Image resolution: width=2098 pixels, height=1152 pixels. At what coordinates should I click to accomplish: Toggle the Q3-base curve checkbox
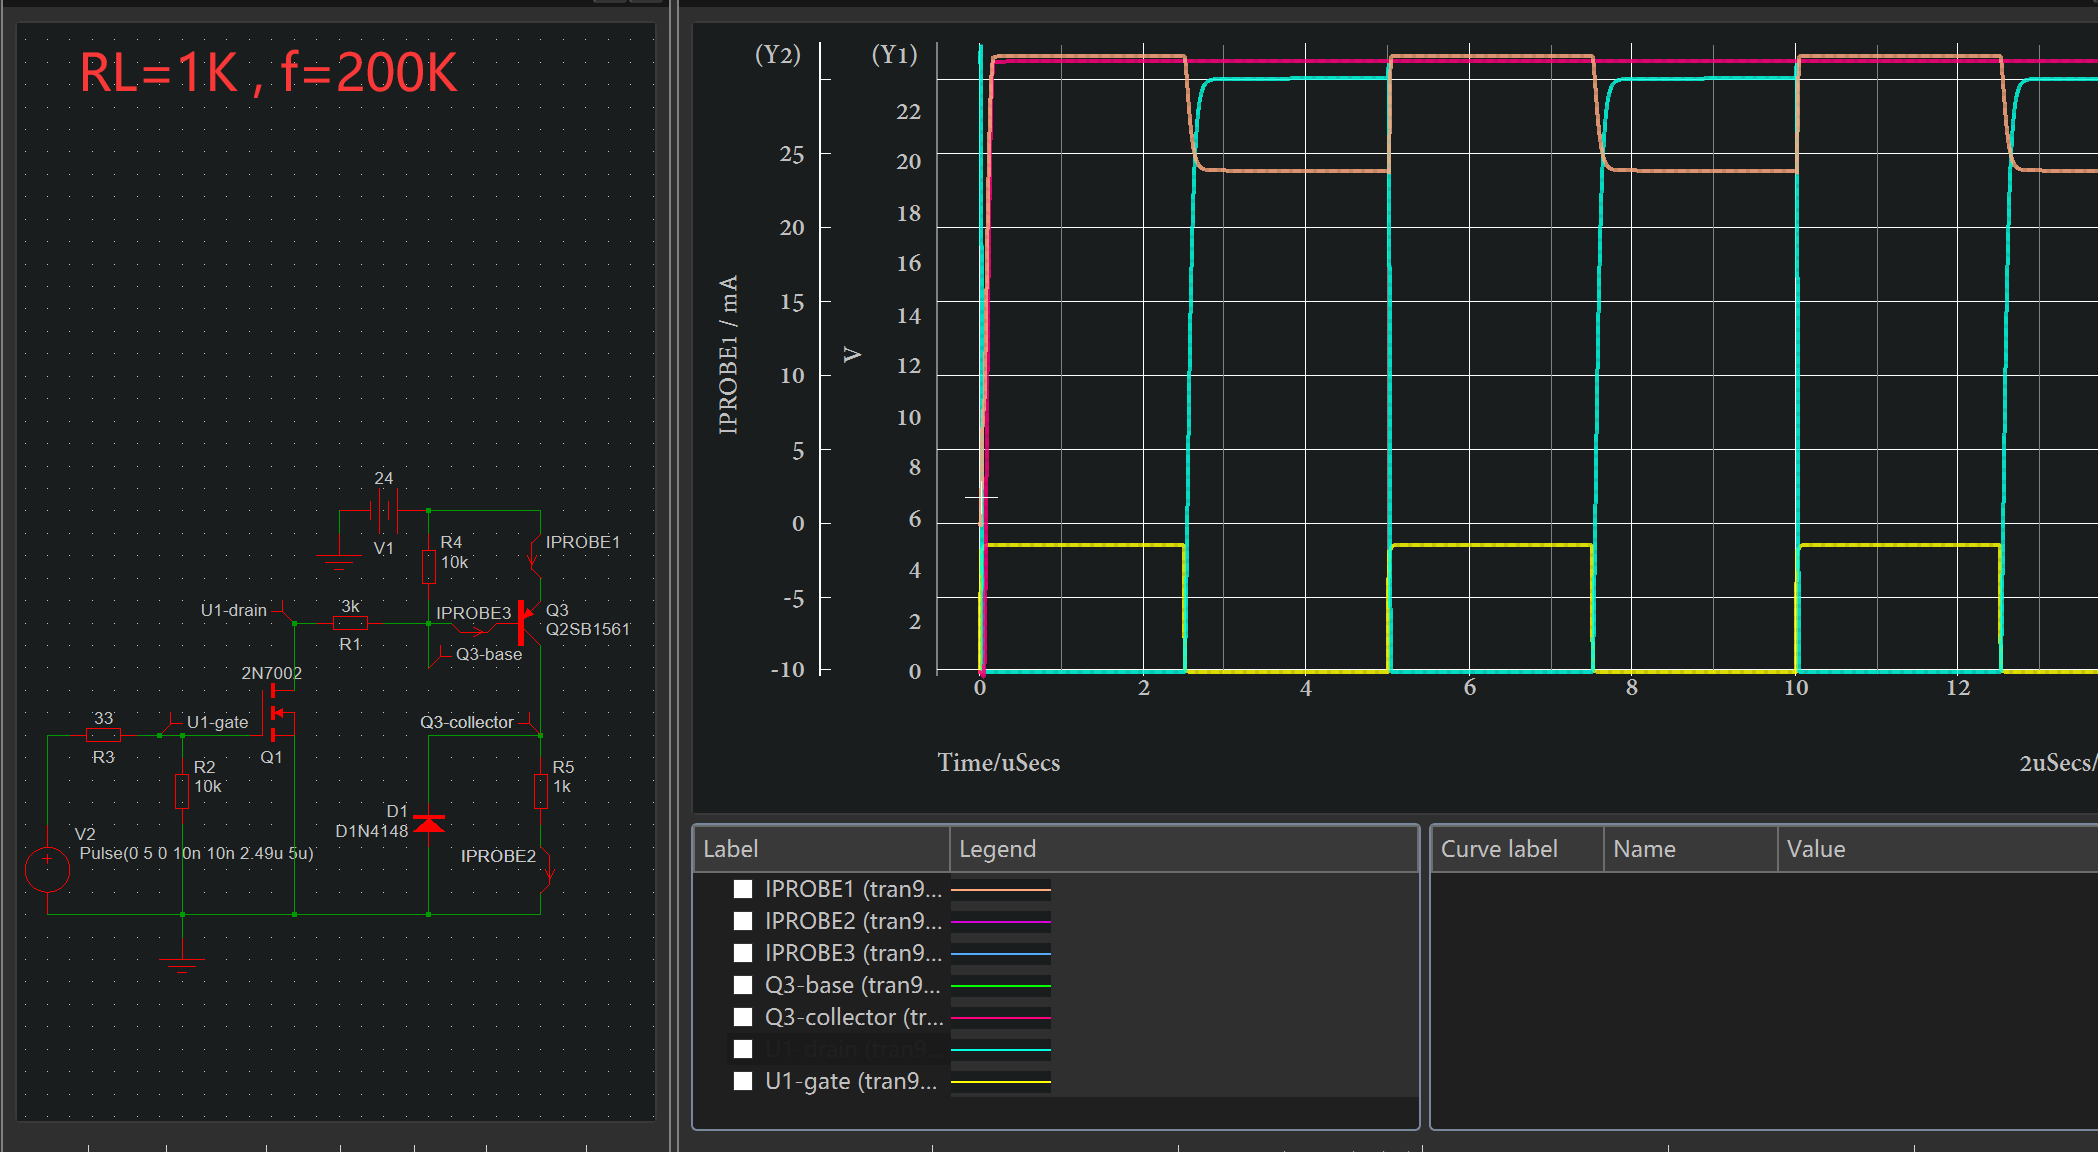[743, 985]
